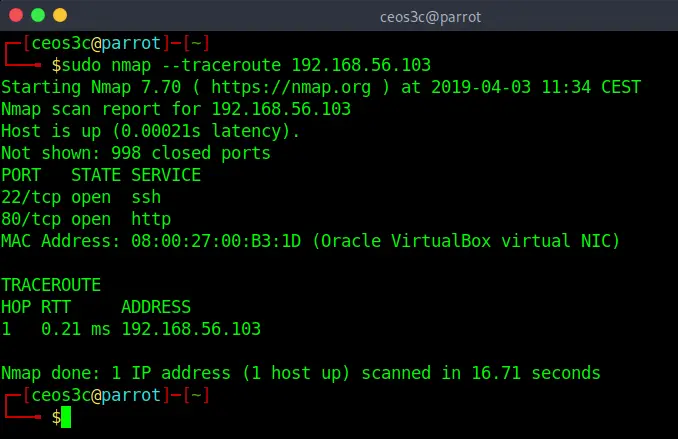The width and height of the screenshot is (678, 439).
Task: Click the green cursor block at prompt
Action: [66, 417]
